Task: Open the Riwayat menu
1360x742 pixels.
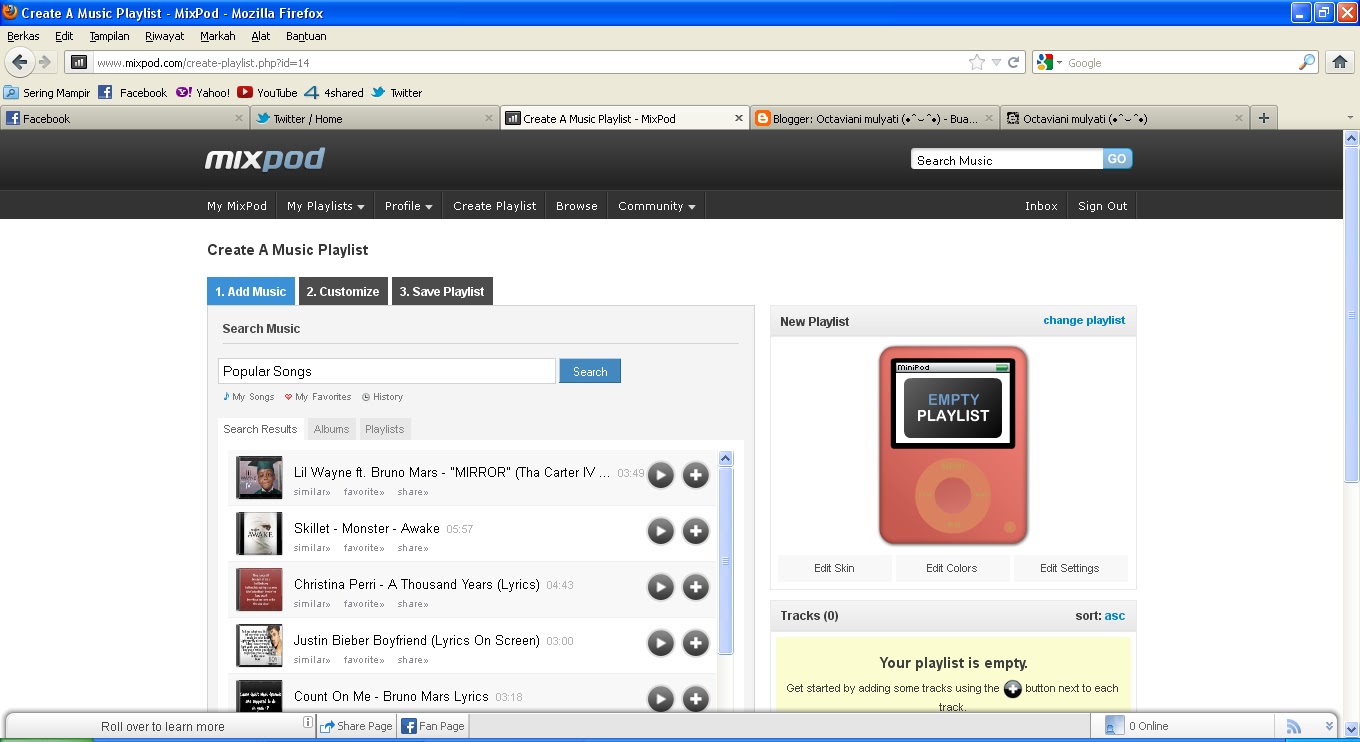Action: click(x=165, y=36)
